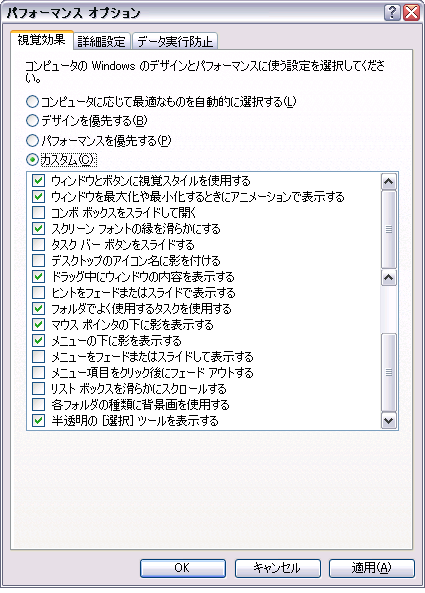Click the list's bottom scroll down arrow
Image resolution: width=425 pixels, height=593 pixels.
(389, 421)
